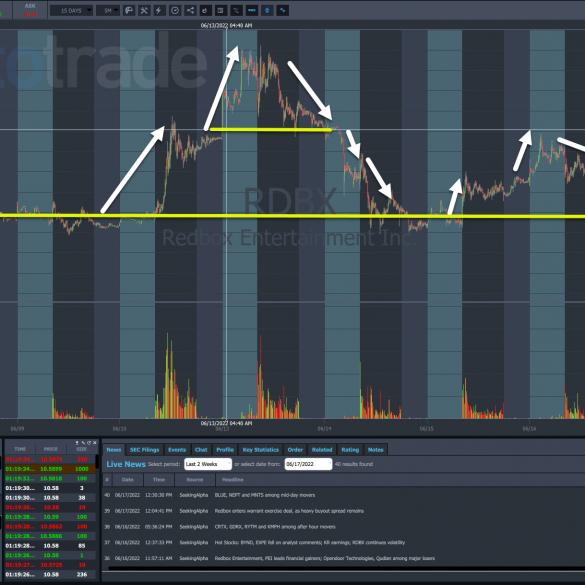Refresh the time and sales panel
The image size is (585, 585).
point(89,442)
